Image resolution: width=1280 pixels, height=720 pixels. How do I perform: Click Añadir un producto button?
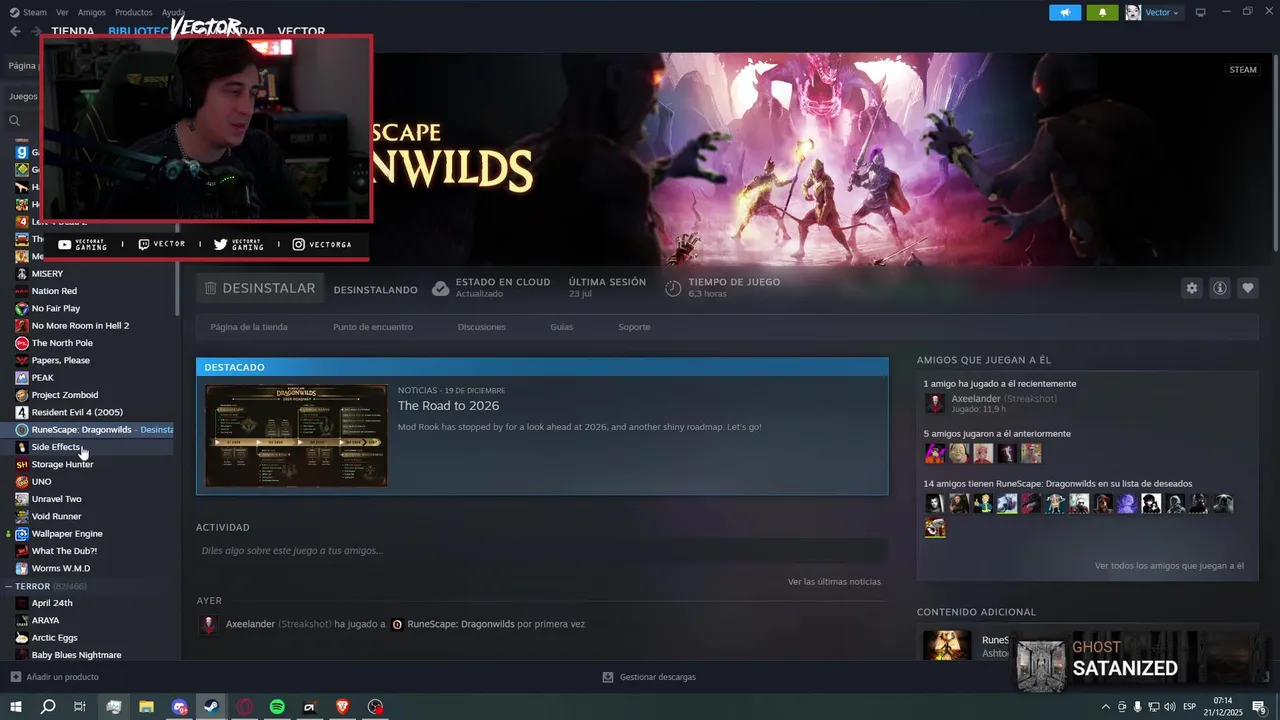point(54,677)
